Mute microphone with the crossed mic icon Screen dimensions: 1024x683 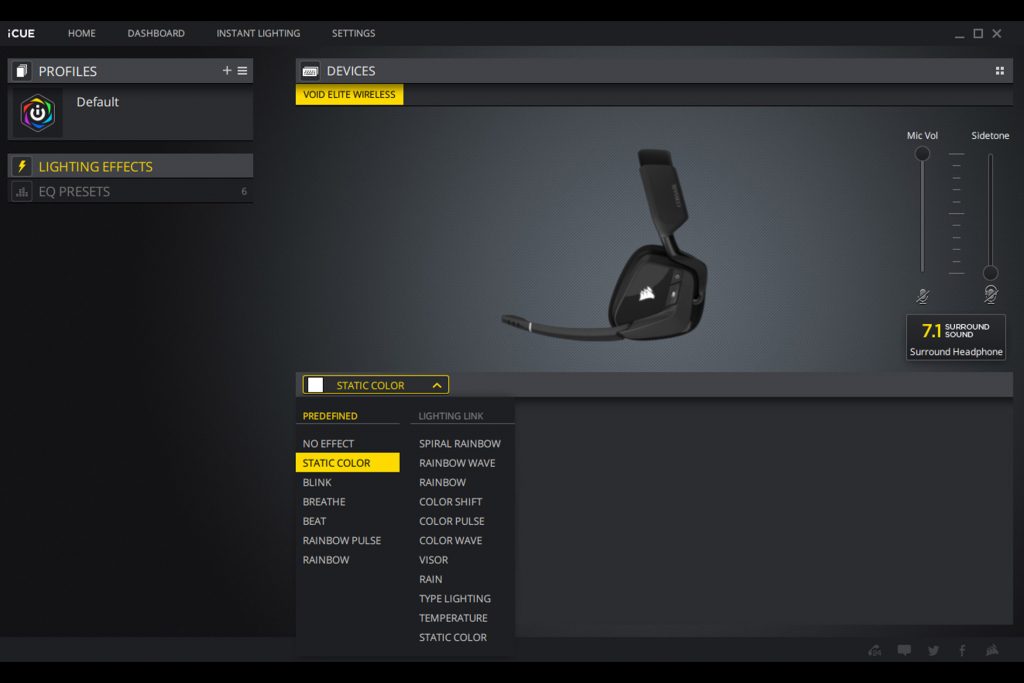pos(922,296)
